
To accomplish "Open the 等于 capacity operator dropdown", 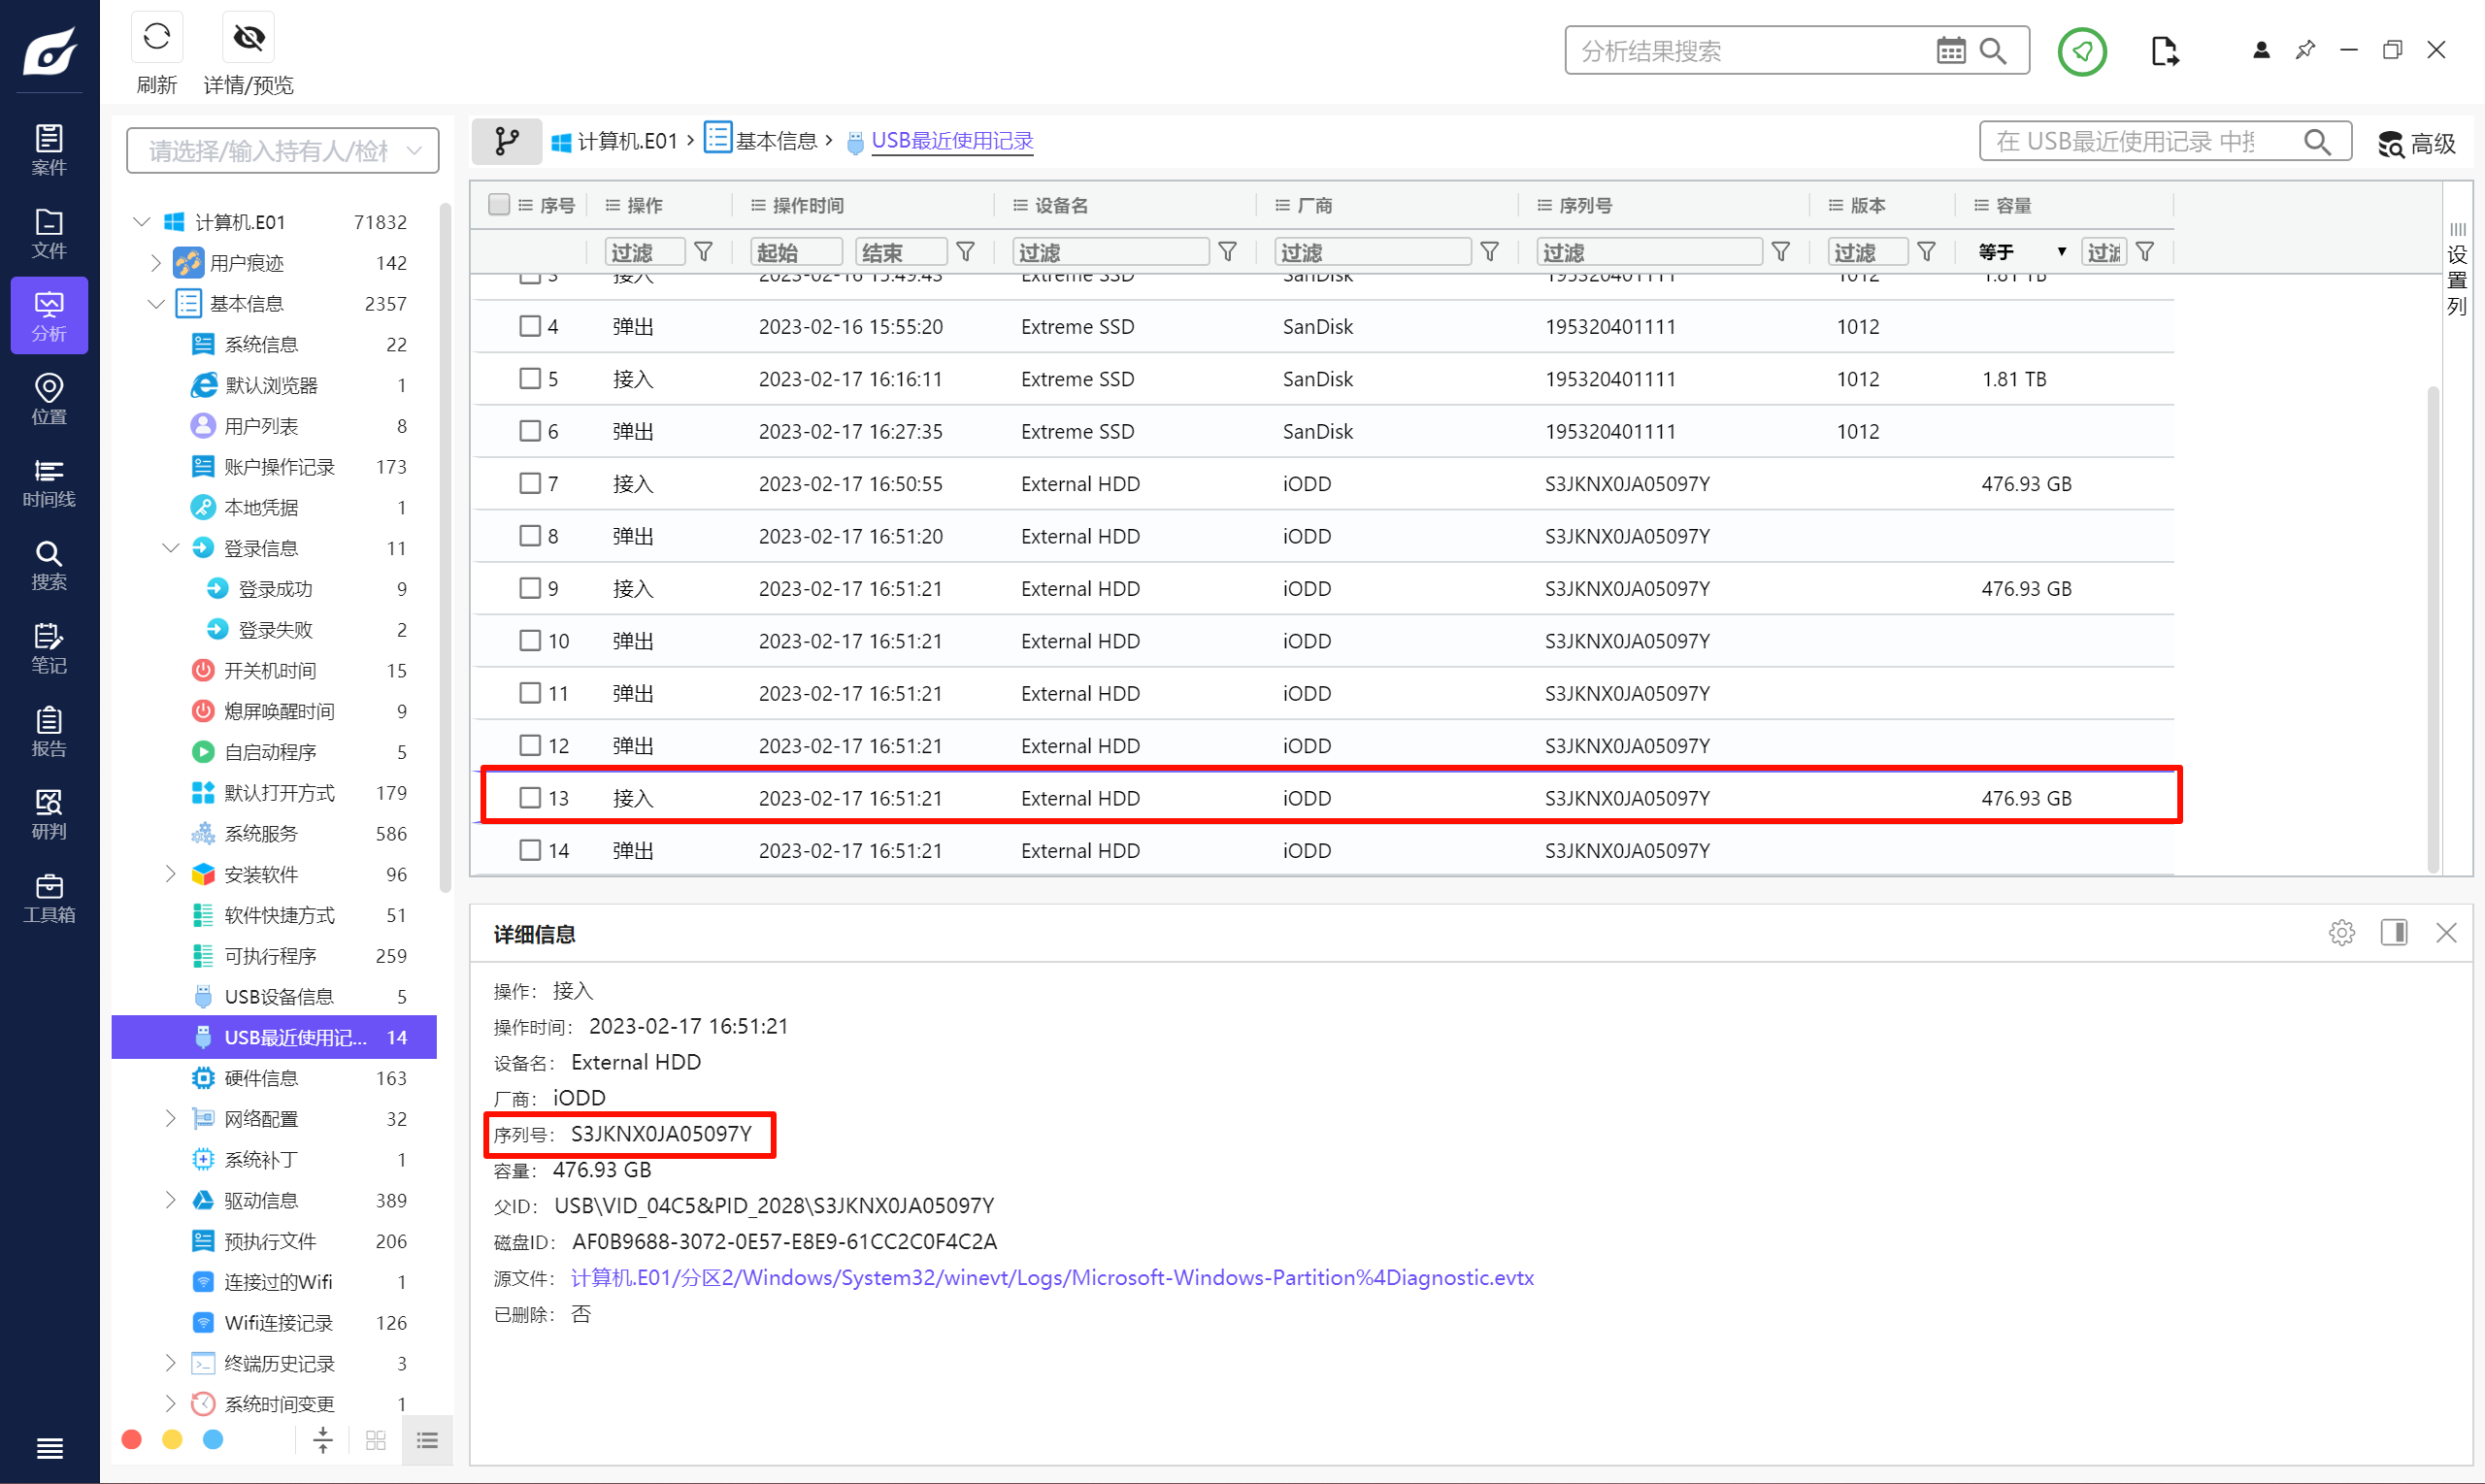I will click(x=2021, y=252).
